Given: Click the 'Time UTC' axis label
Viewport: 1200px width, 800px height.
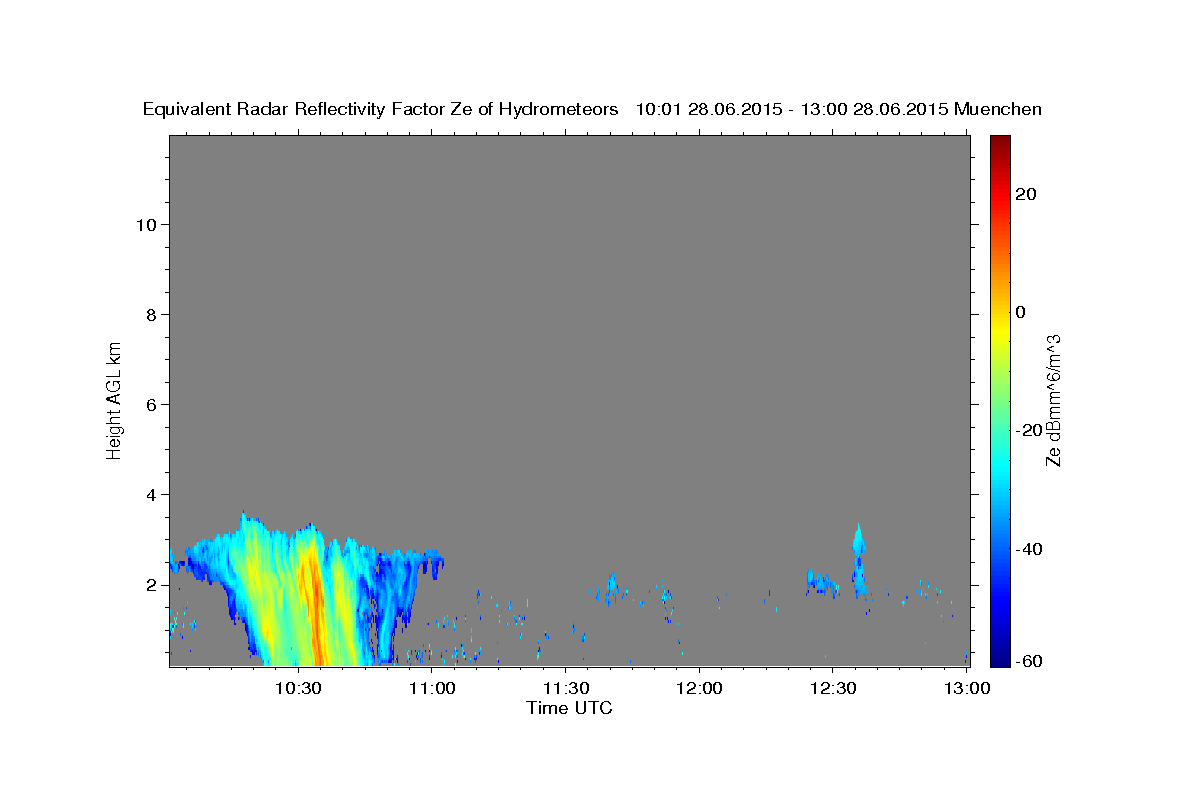Looking at the screenshot, I should (569, 708).
